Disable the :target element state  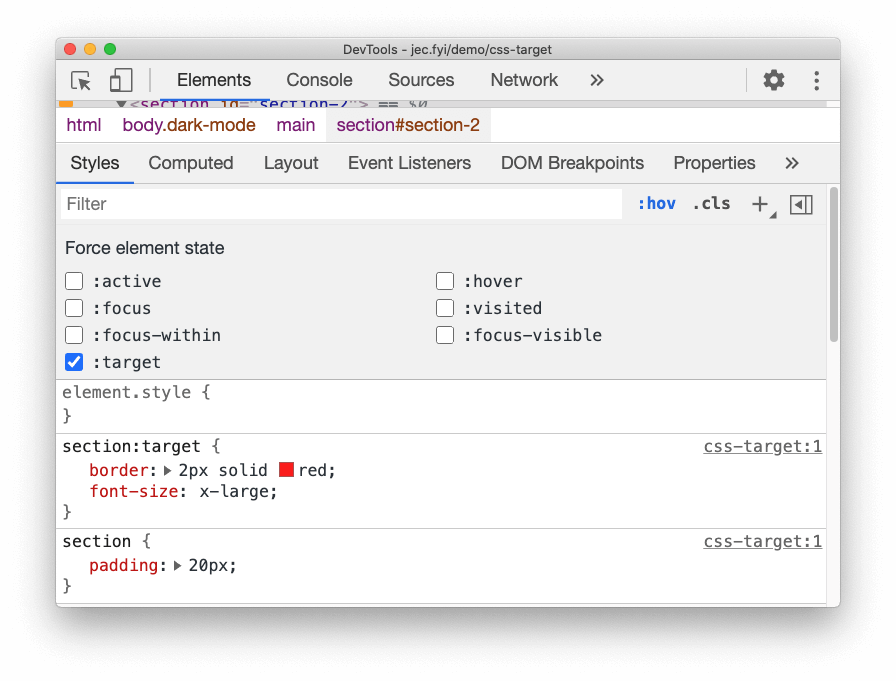[x=74, y=362]
